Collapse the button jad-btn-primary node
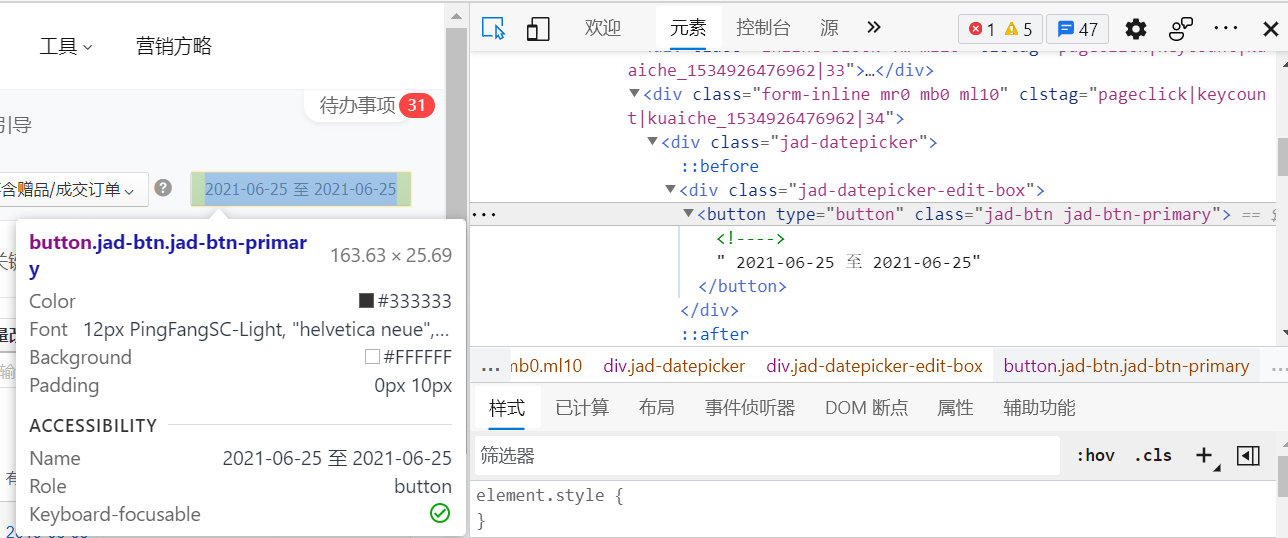 click(x=688, y=214)
